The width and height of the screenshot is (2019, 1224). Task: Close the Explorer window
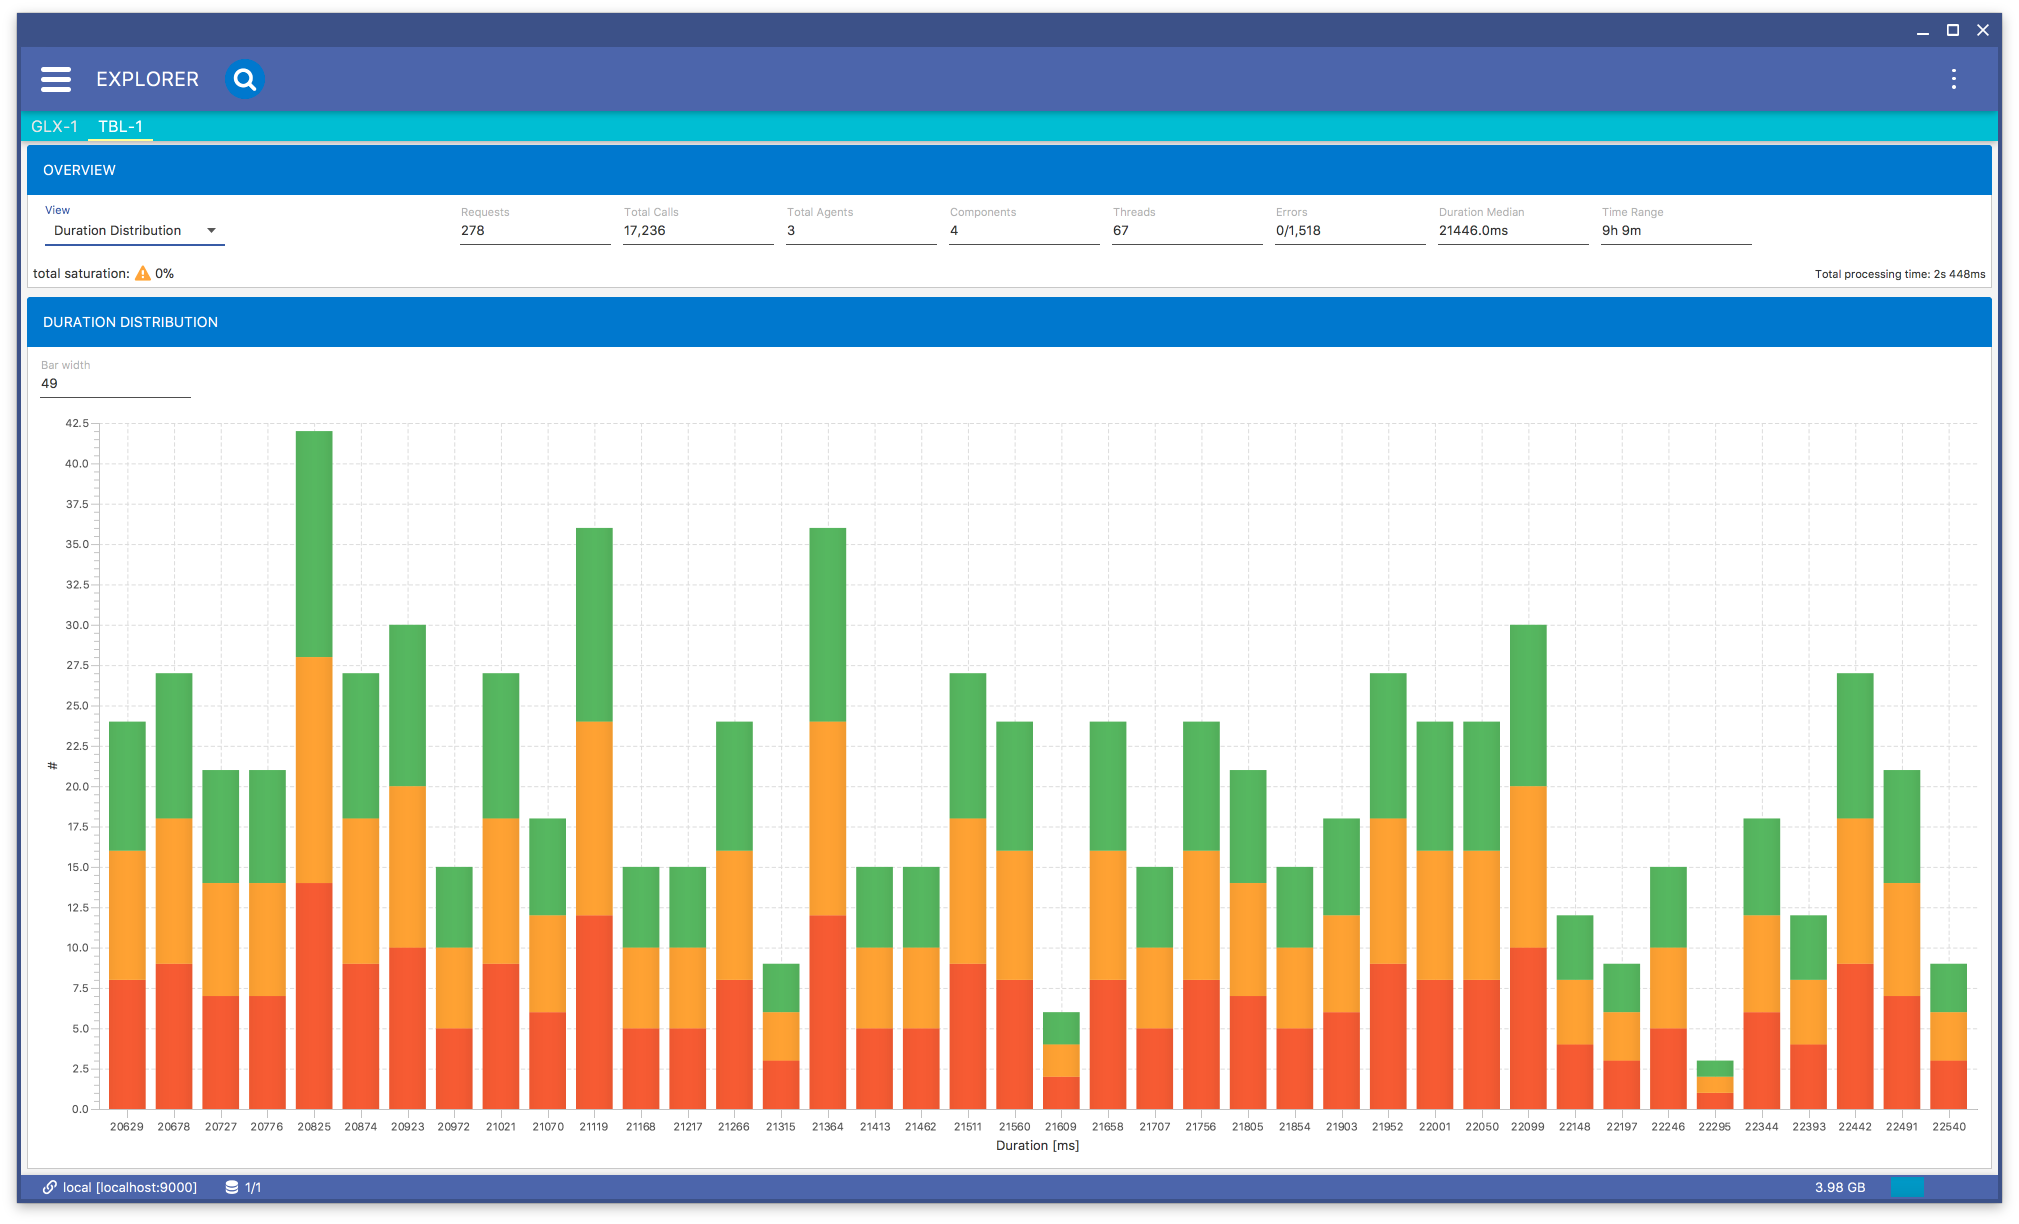click(1982, 30)
